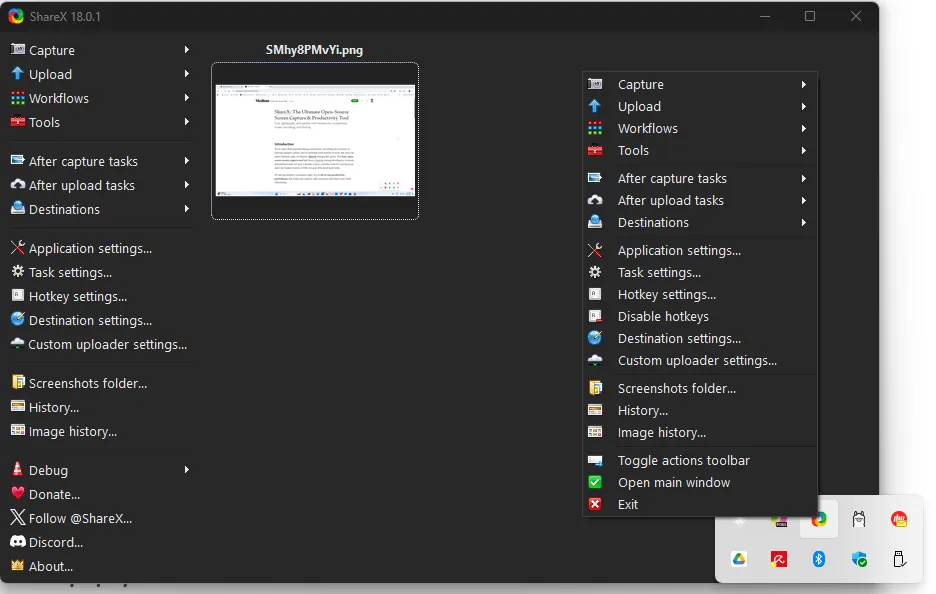Viewport: 936px width, 594px height.
Task: Select the Task settings gear icon
Action: (x=17, y=272)
